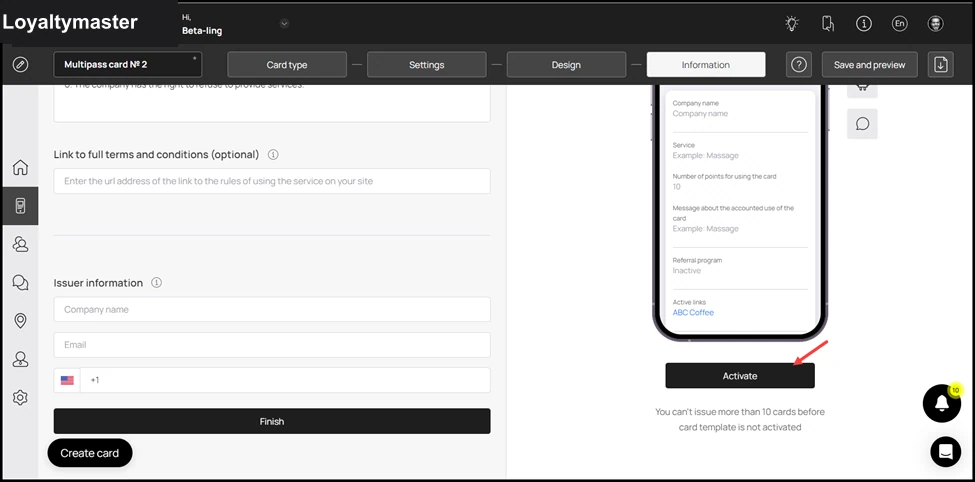The image size is (975, 482).
Task: Click the Save and preview button
Action: coord(869,65)
